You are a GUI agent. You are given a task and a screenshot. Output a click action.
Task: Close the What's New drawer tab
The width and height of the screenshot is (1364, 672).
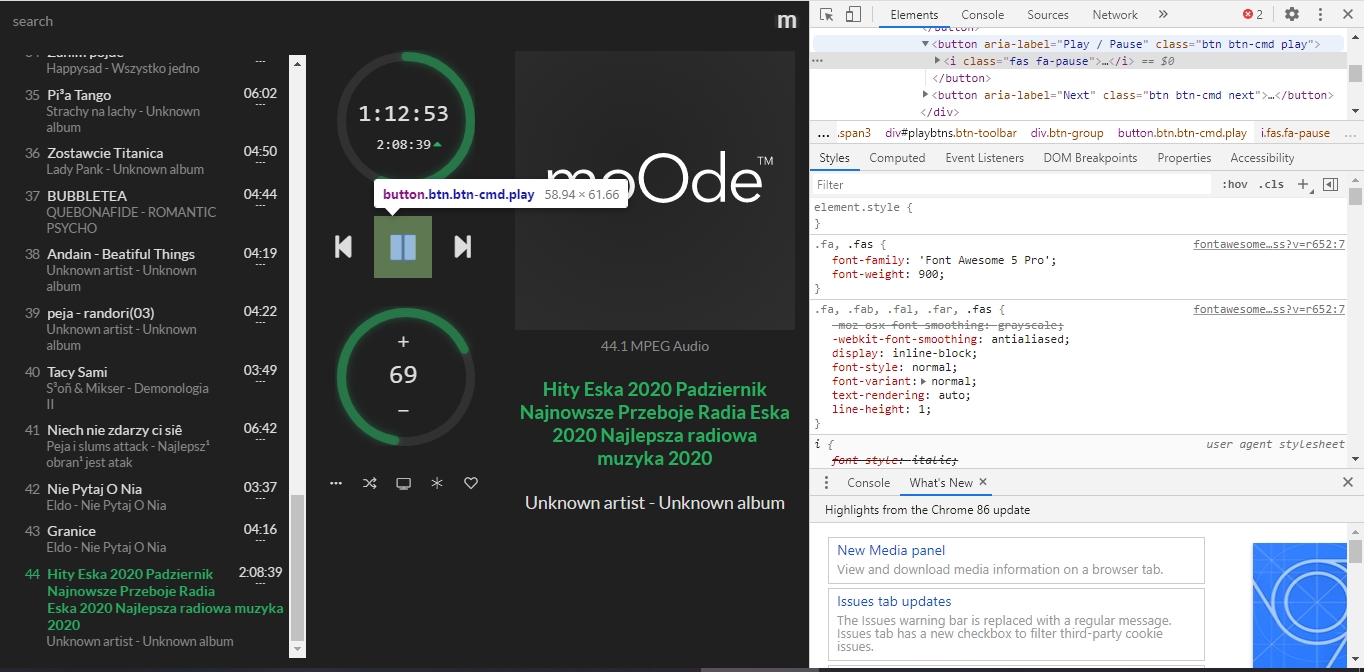click(983, 482)
